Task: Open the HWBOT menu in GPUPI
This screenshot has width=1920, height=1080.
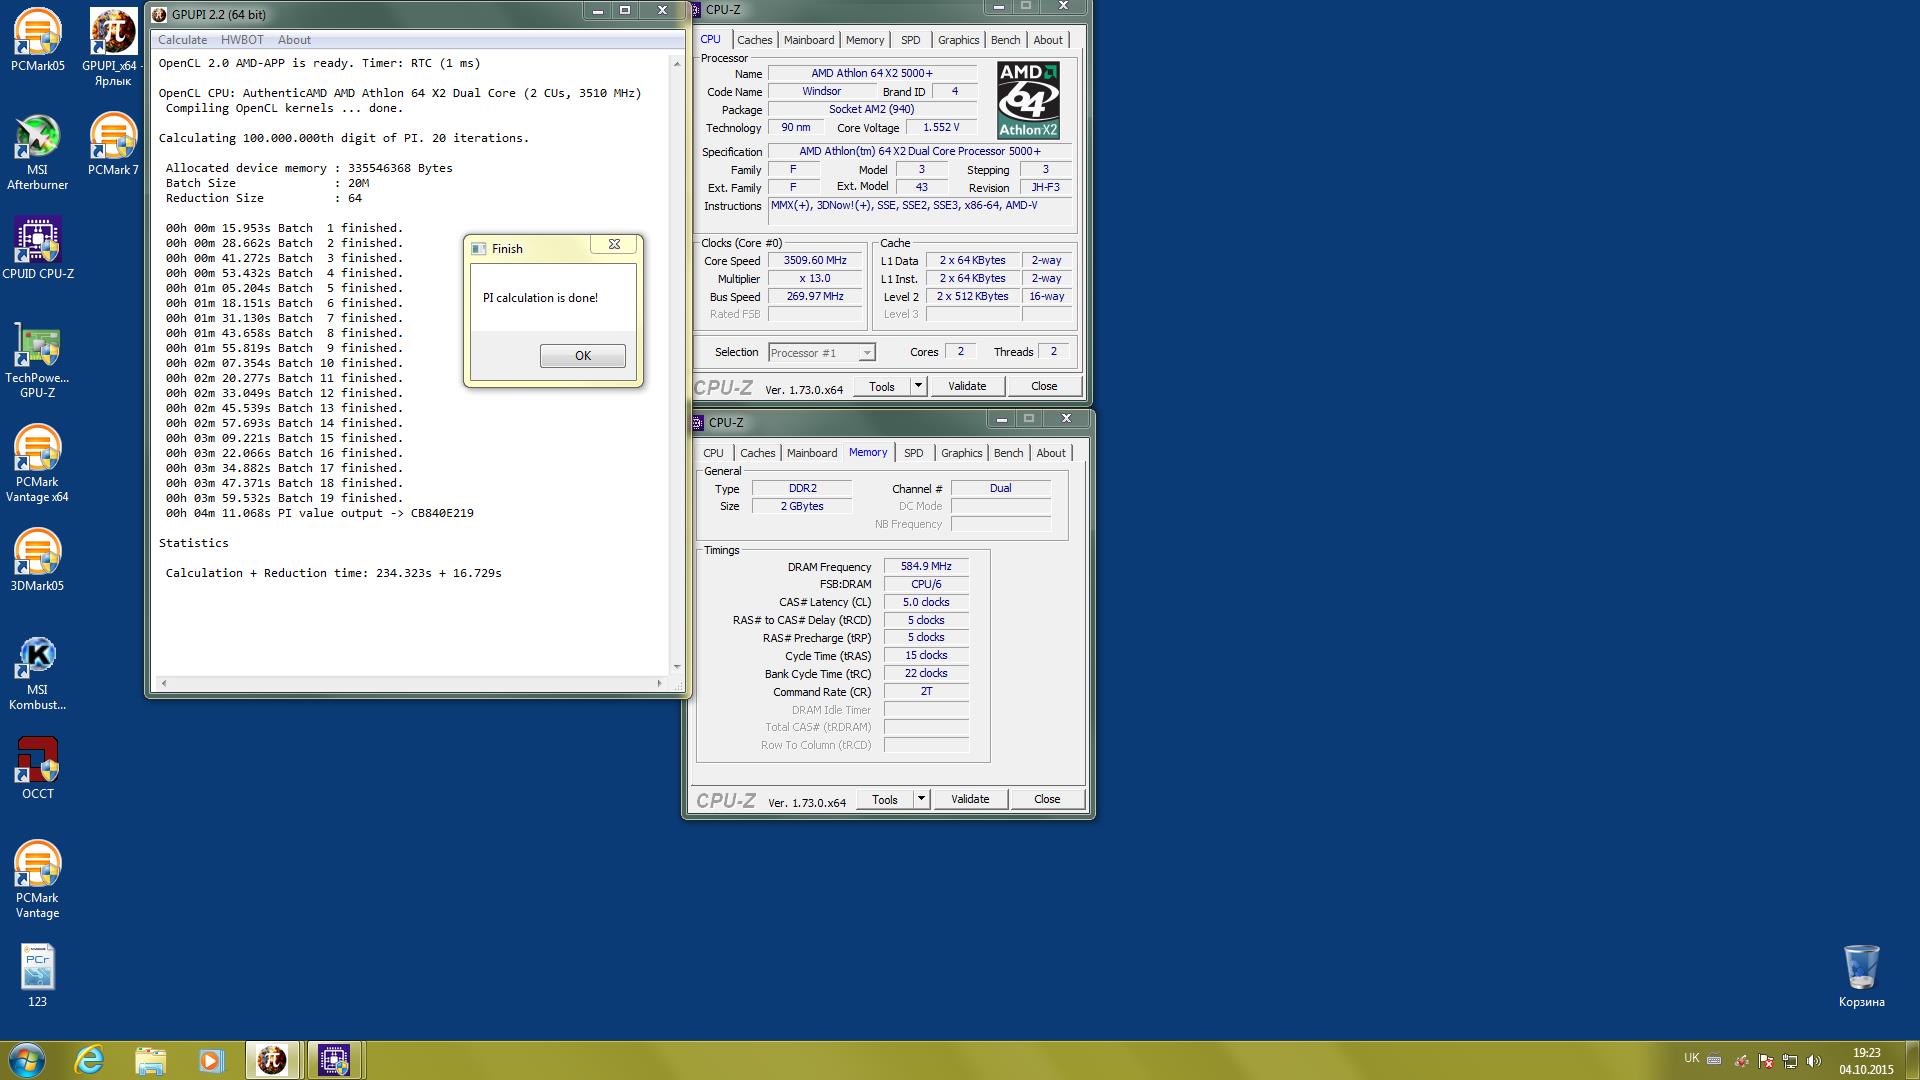Action: pos(242,40)
